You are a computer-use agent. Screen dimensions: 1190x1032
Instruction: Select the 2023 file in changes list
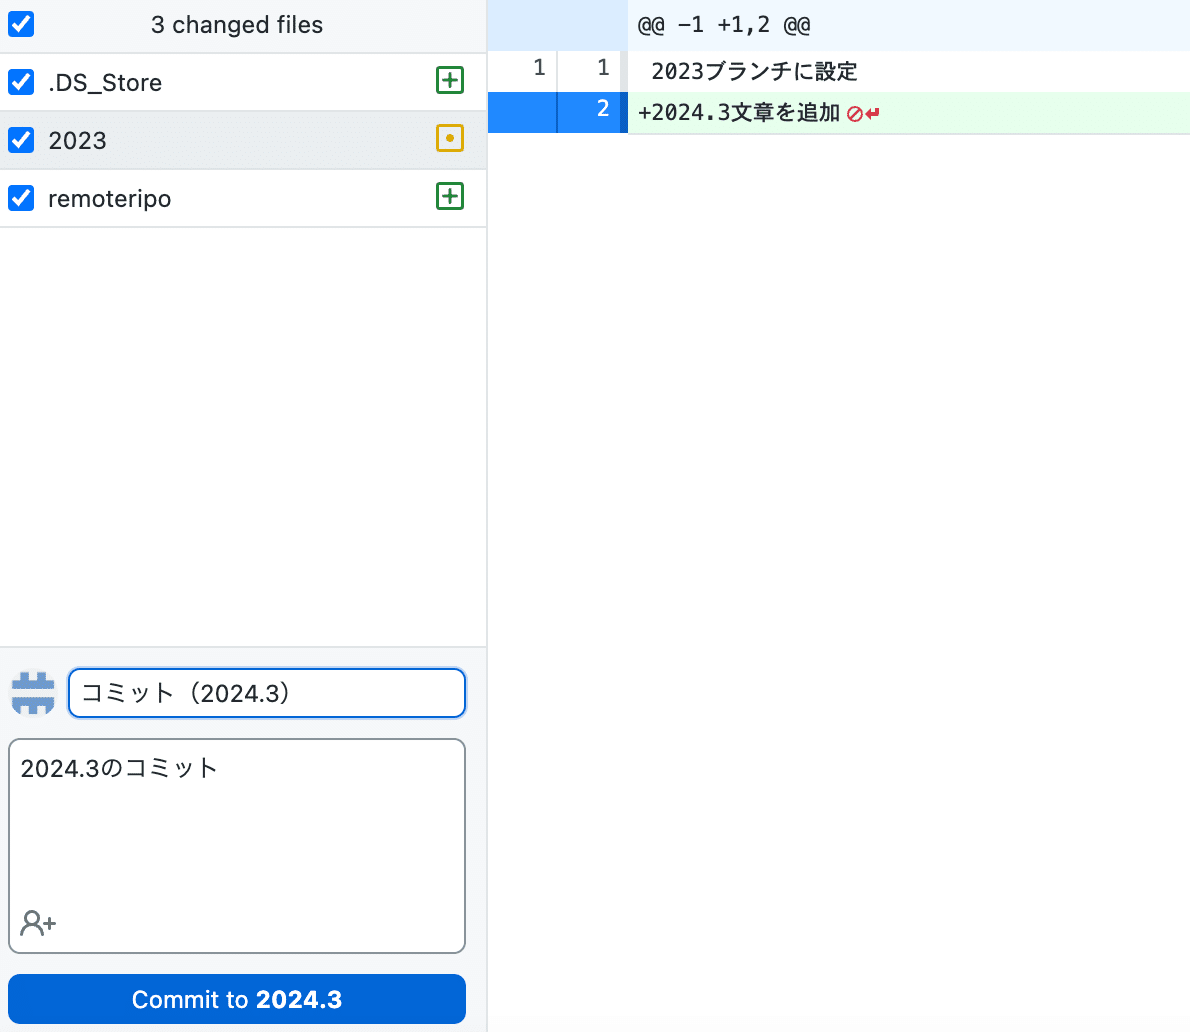243,140
